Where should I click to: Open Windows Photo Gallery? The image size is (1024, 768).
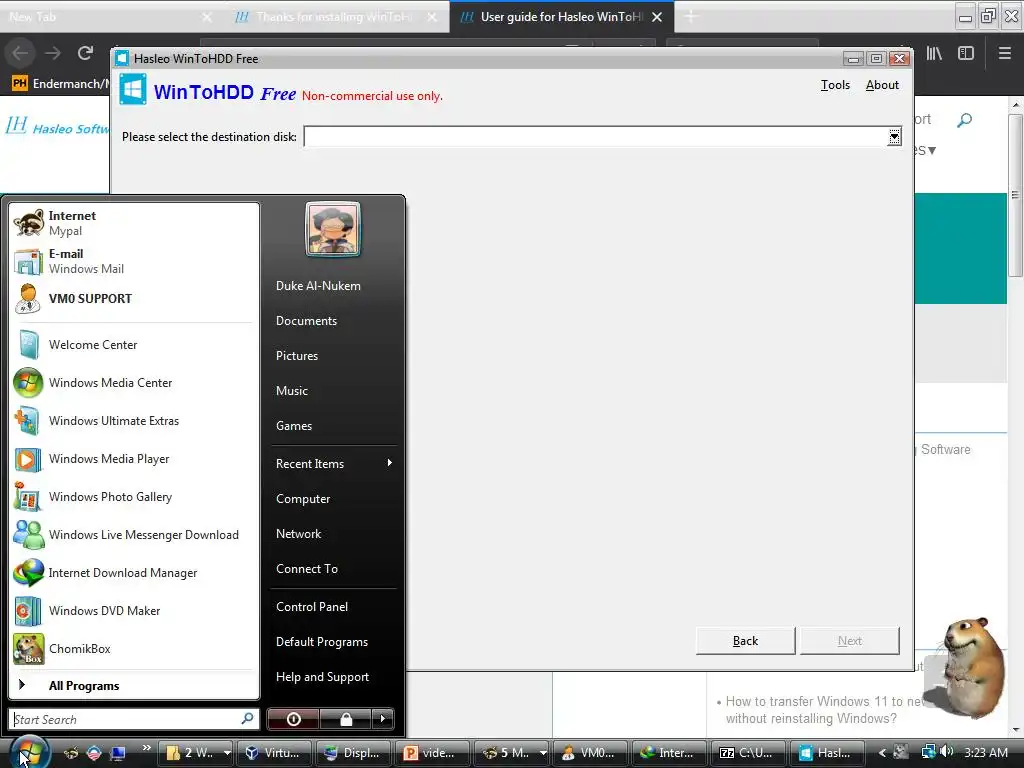133,496
